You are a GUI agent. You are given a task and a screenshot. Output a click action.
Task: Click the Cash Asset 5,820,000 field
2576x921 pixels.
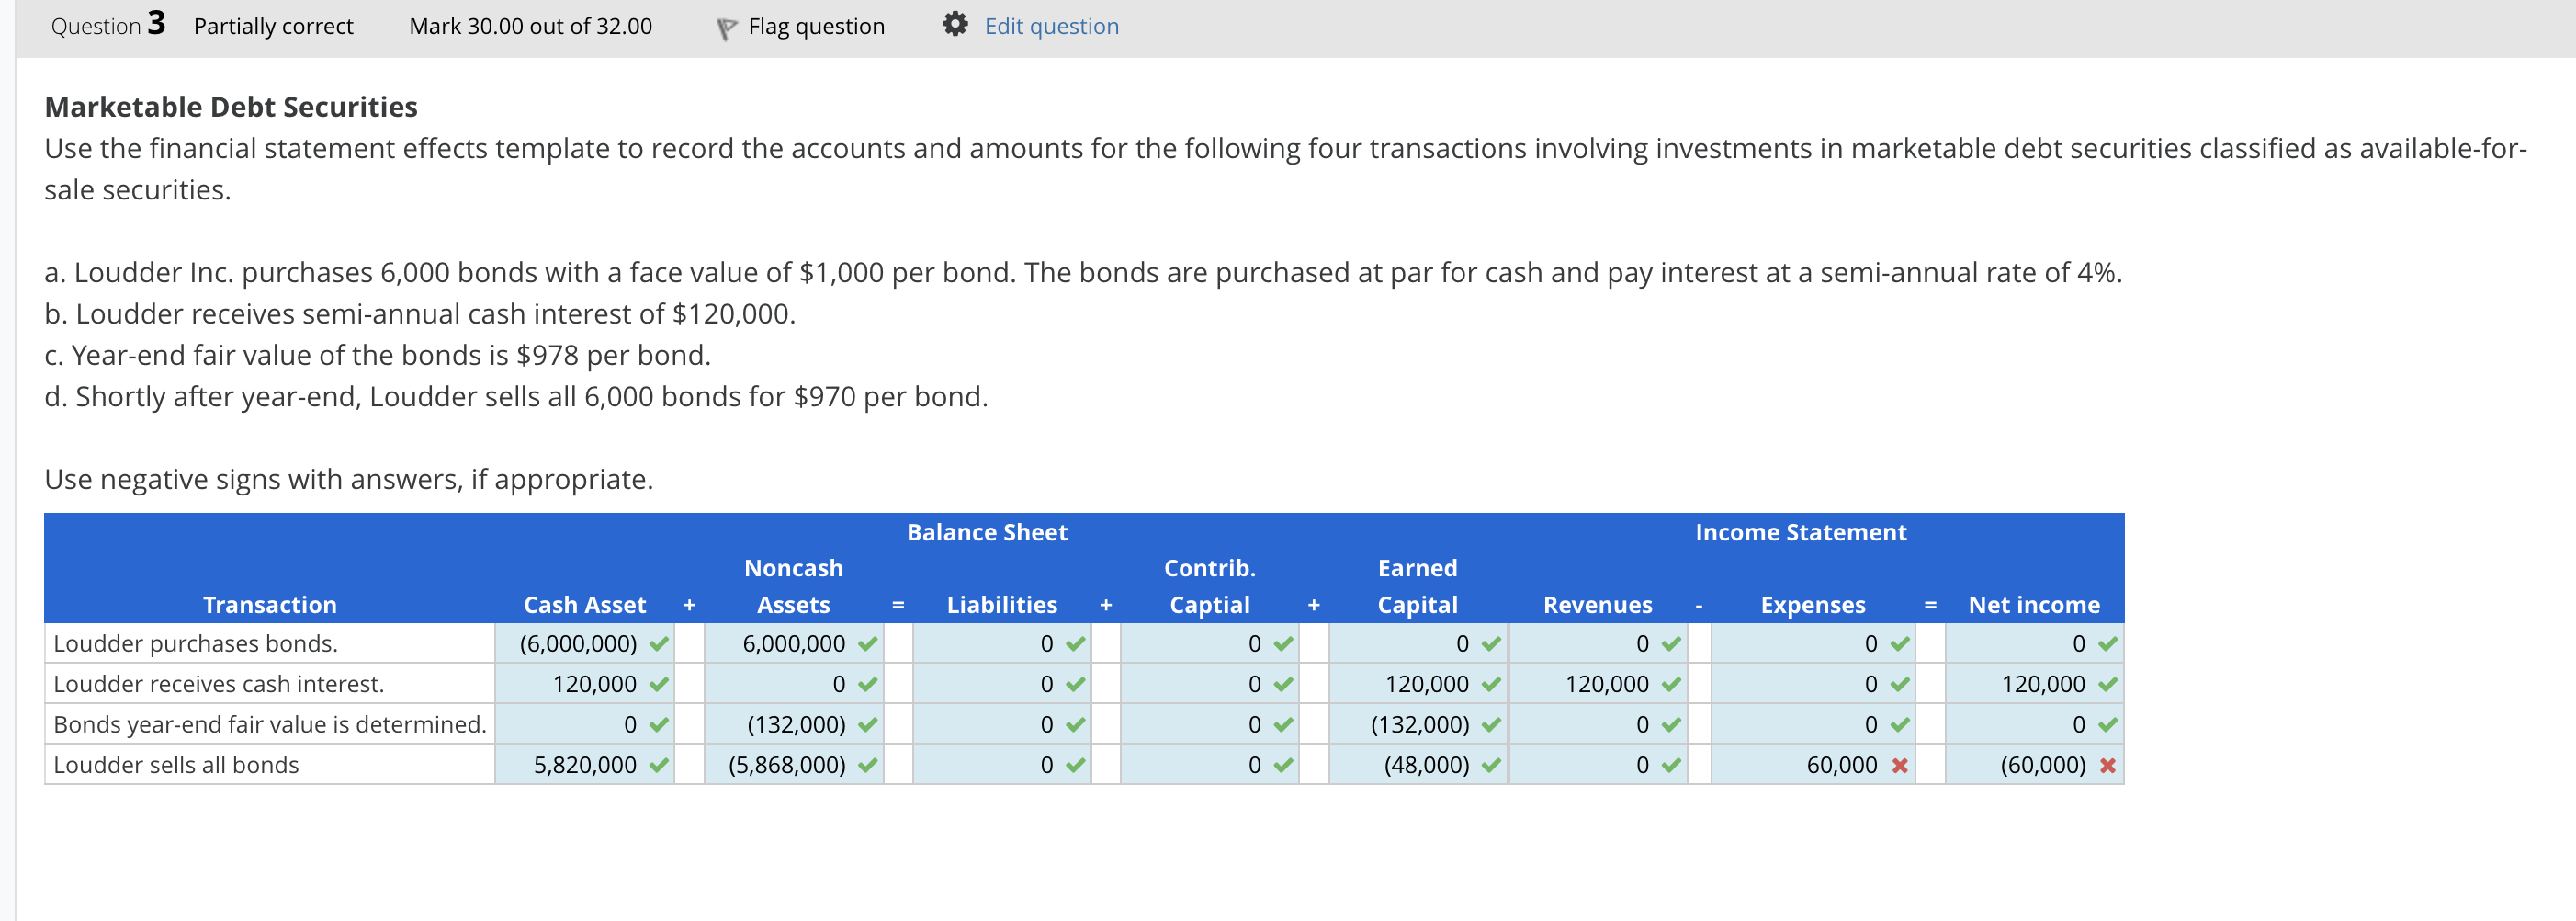(584, 765)
